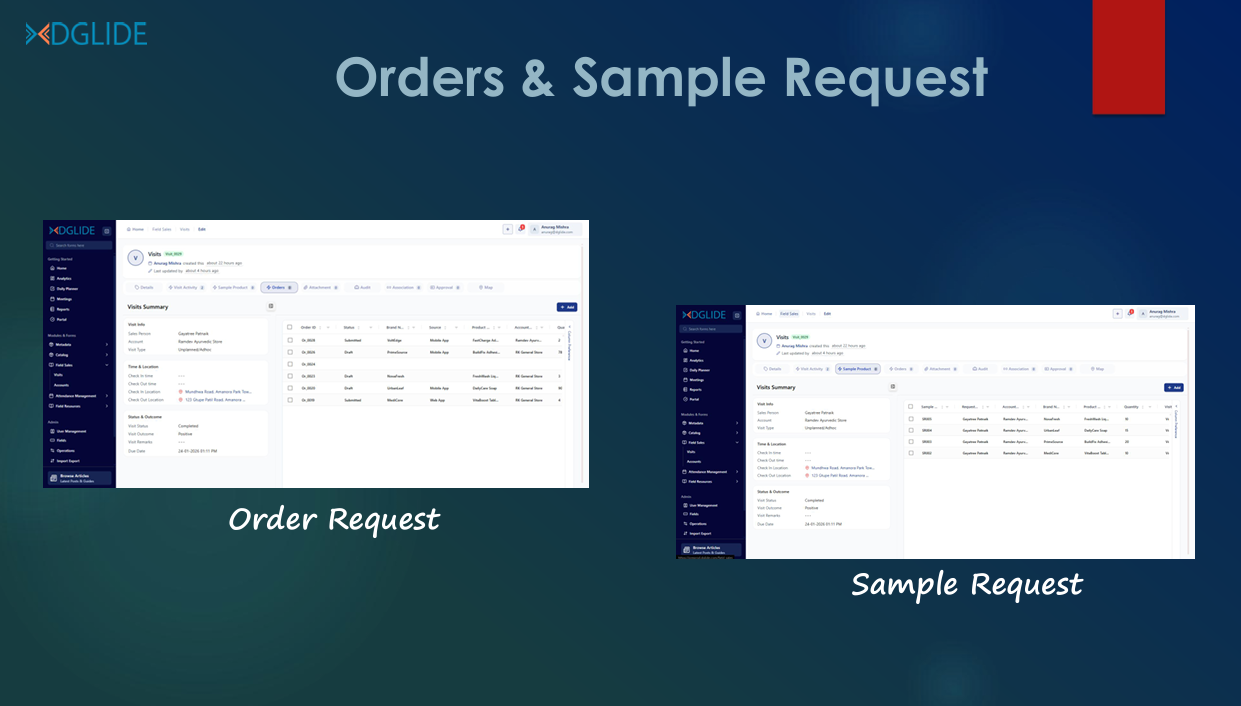
Task: Select Sample Product tab in Sample Request screenshot
Action: click(x=858, y=369)
